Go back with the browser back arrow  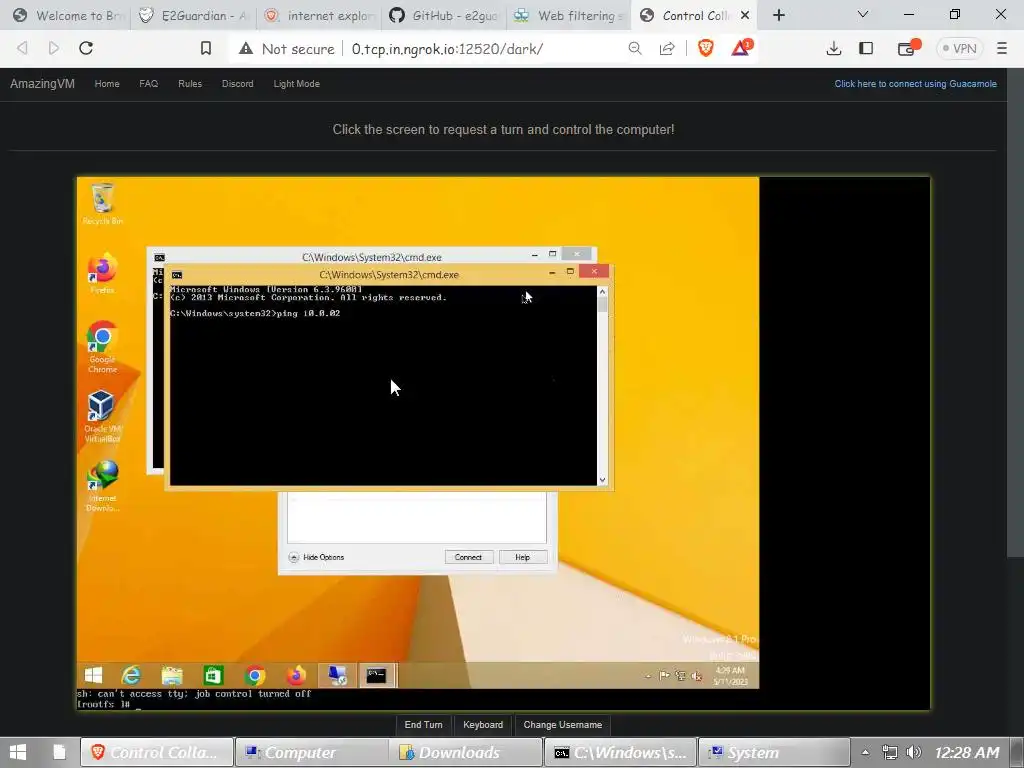tap(22, 48)
